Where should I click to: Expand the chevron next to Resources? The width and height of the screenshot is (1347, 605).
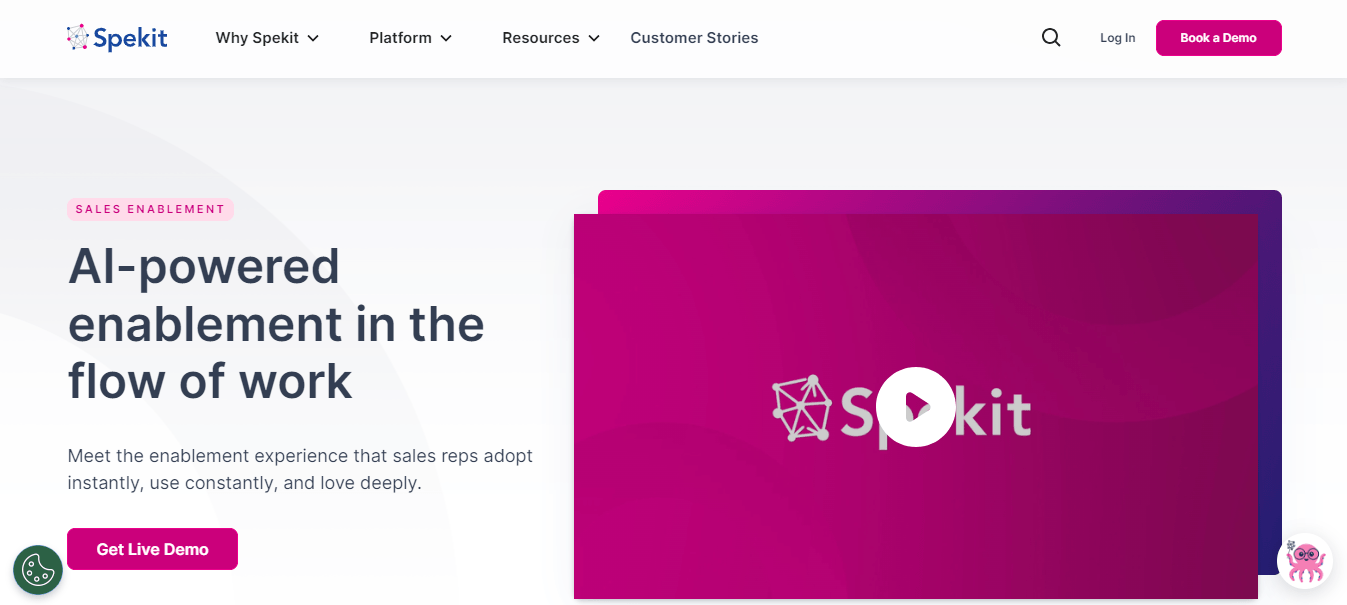594,38
